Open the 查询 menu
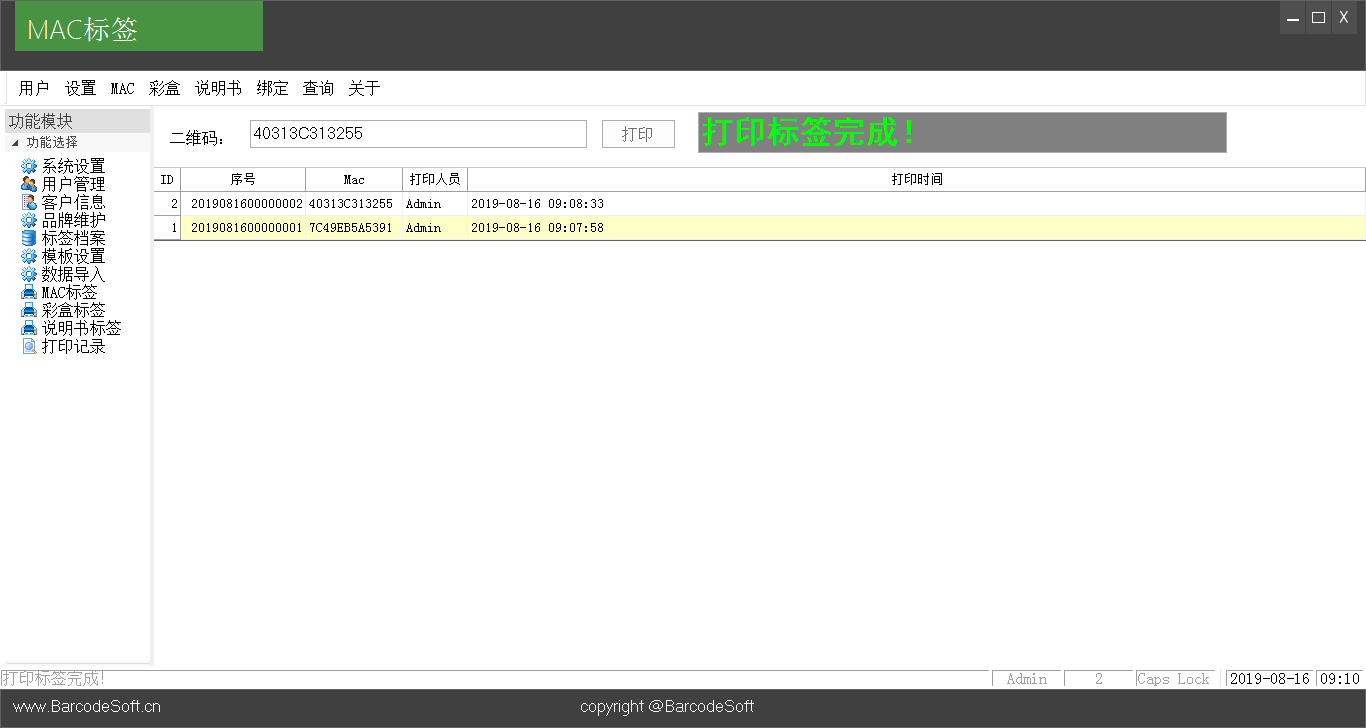The image size is (1366, 728). tap(318, 88)
